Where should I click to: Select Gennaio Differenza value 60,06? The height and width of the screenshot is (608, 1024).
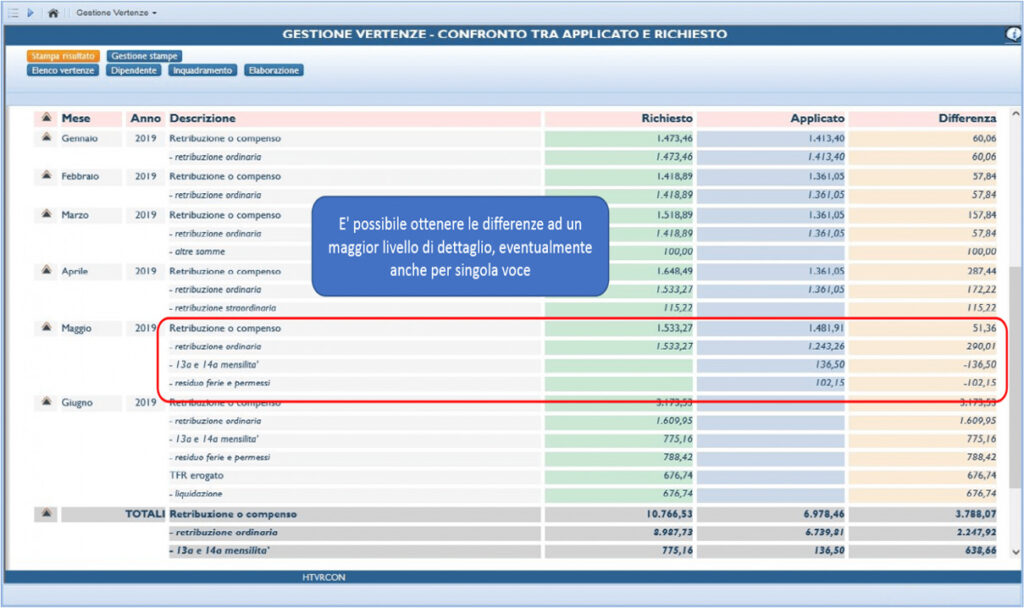click(x=984, y=138)
